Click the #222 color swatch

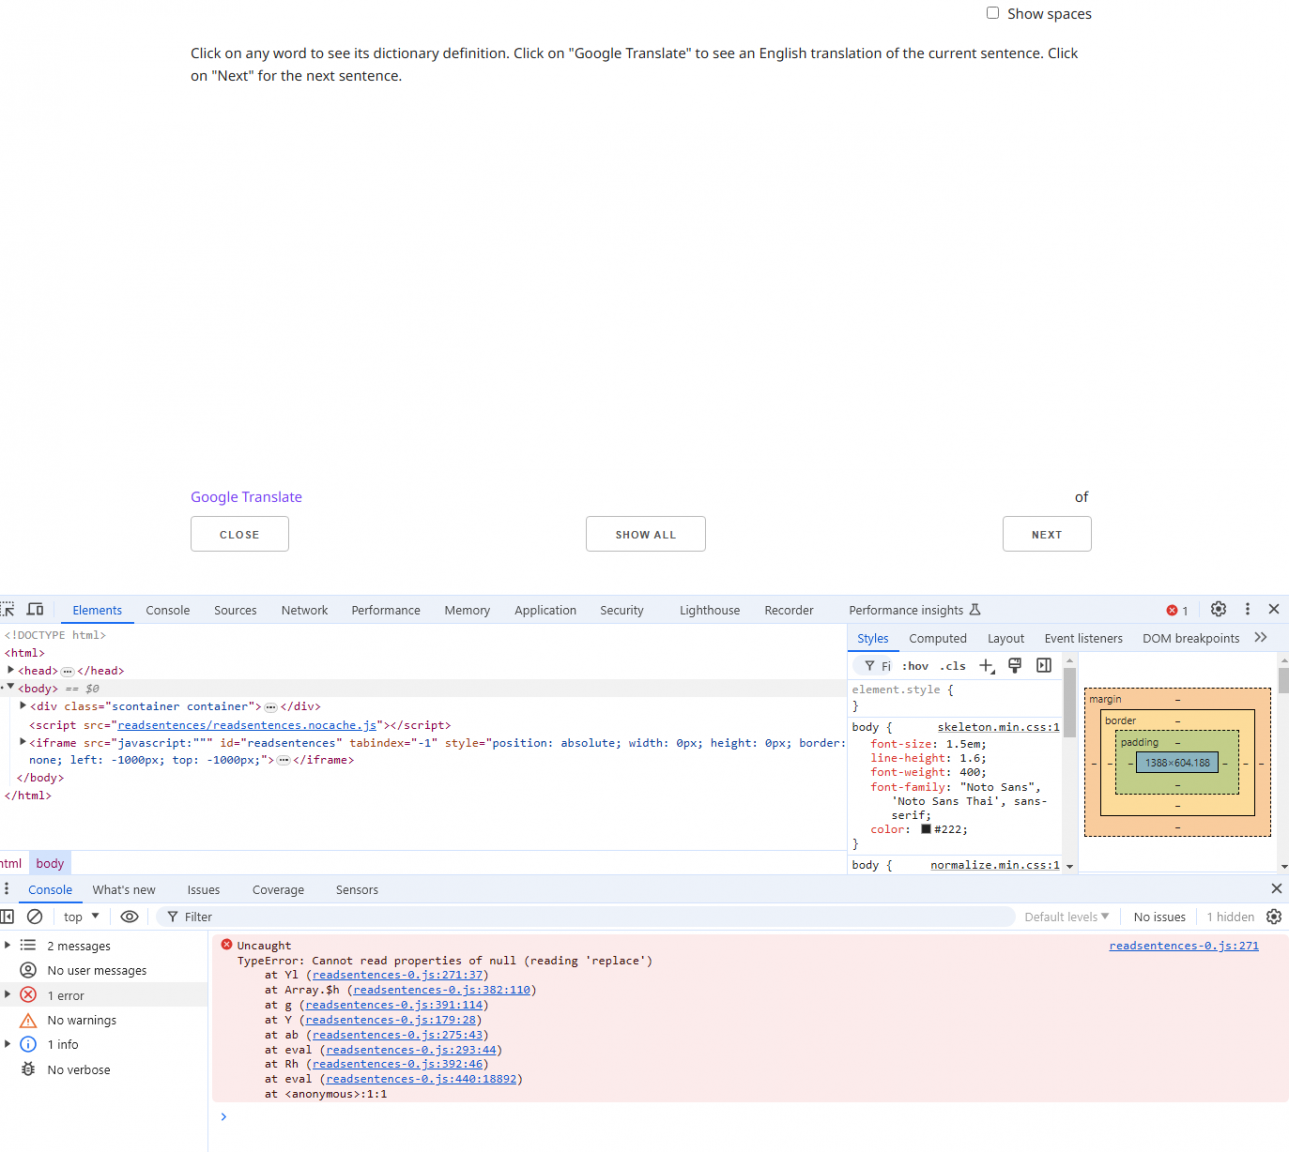click(x=926, y=829)
